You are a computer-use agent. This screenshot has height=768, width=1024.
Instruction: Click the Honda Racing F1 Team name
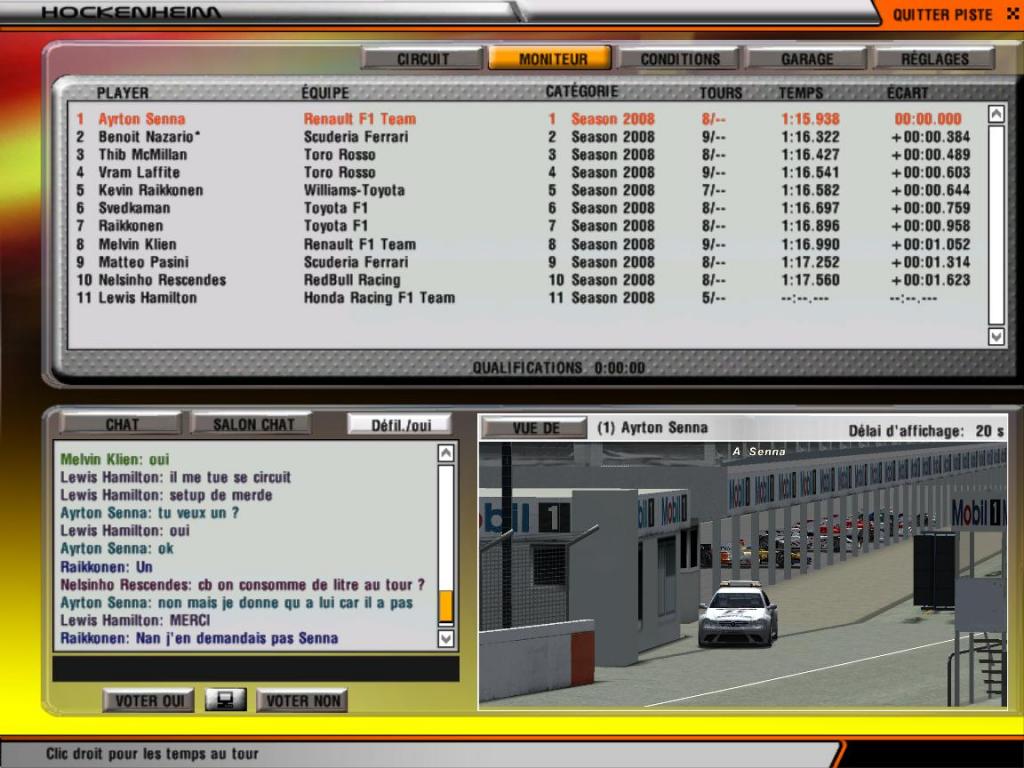[x=379, y=298]
